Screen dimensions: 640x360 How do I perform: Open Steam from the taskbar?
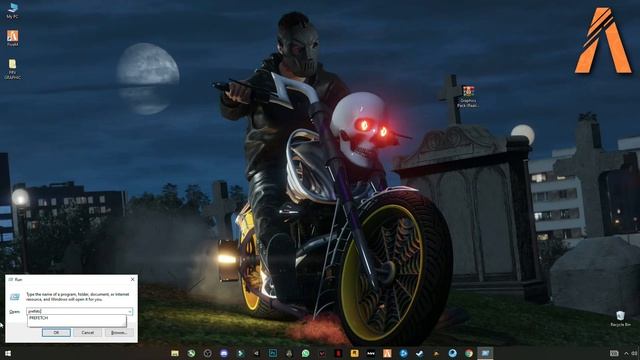(420, 353)
